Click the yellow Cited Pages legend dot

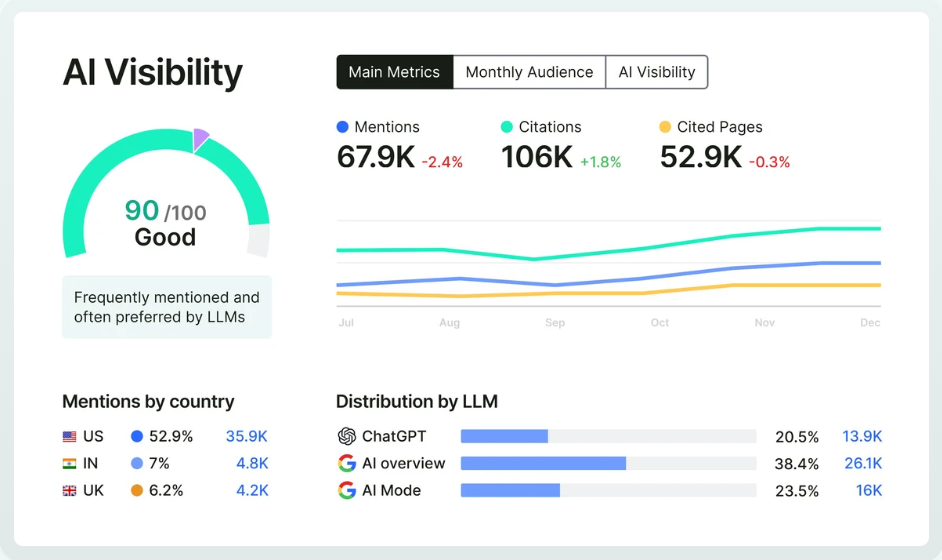tap(665, 127)
